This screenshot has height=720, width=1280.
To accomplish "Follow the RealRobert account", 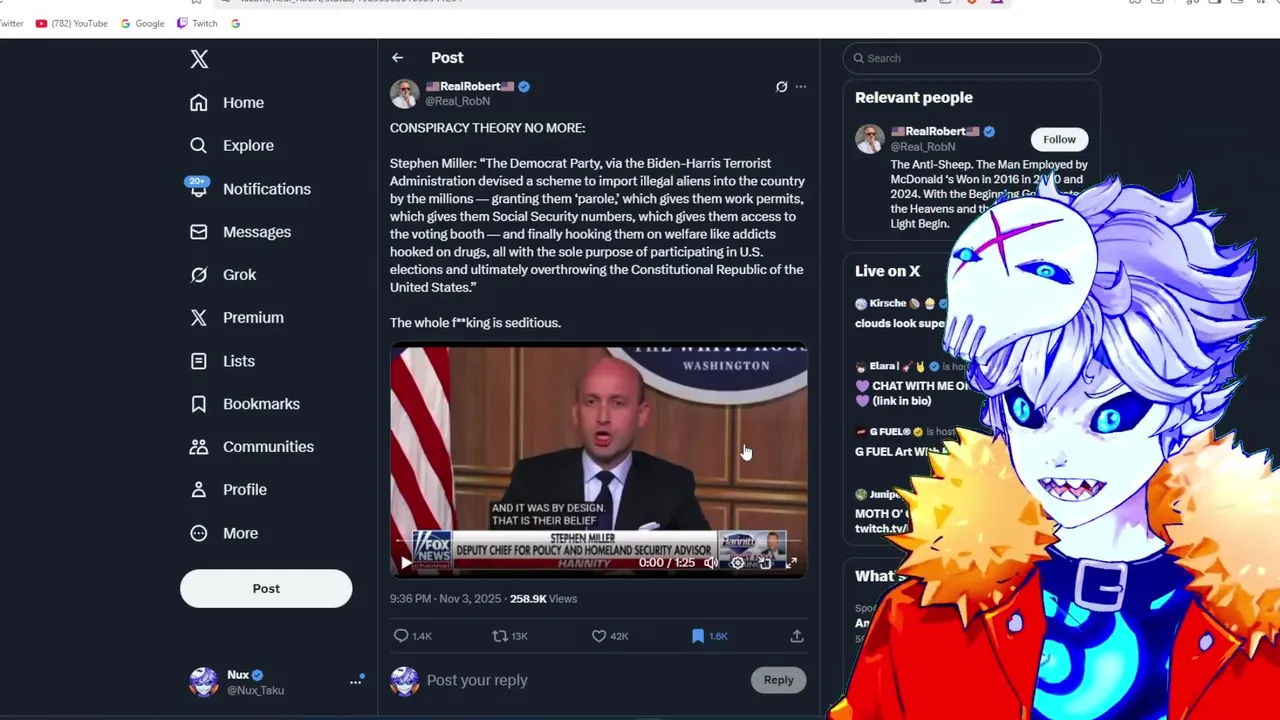I will point(1059,139).
